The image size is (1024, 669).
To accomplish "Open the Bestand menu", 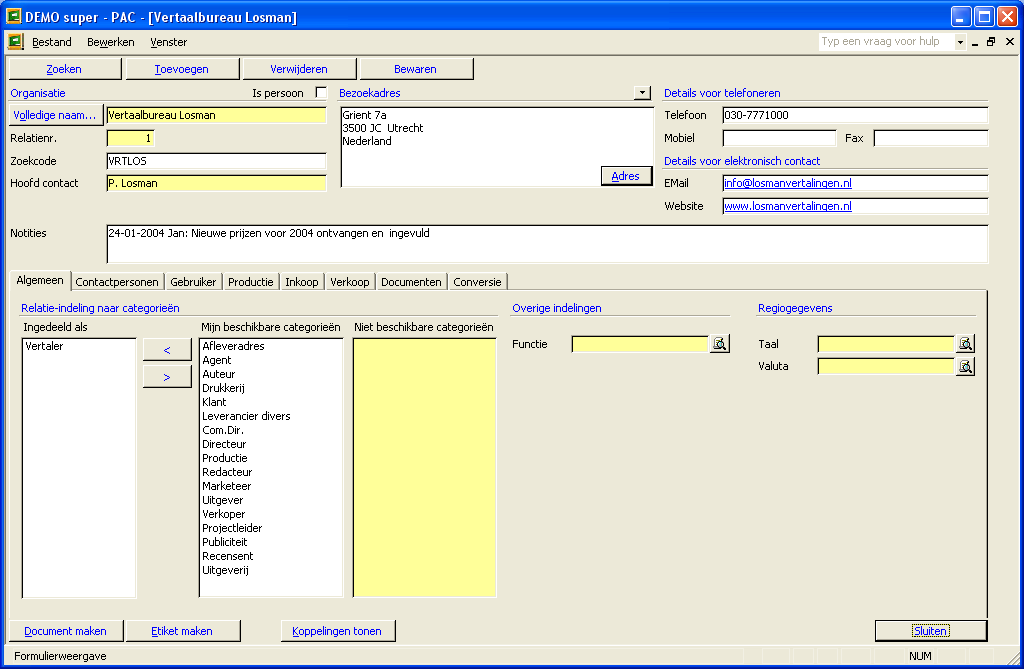I will (x=52, y=42).
